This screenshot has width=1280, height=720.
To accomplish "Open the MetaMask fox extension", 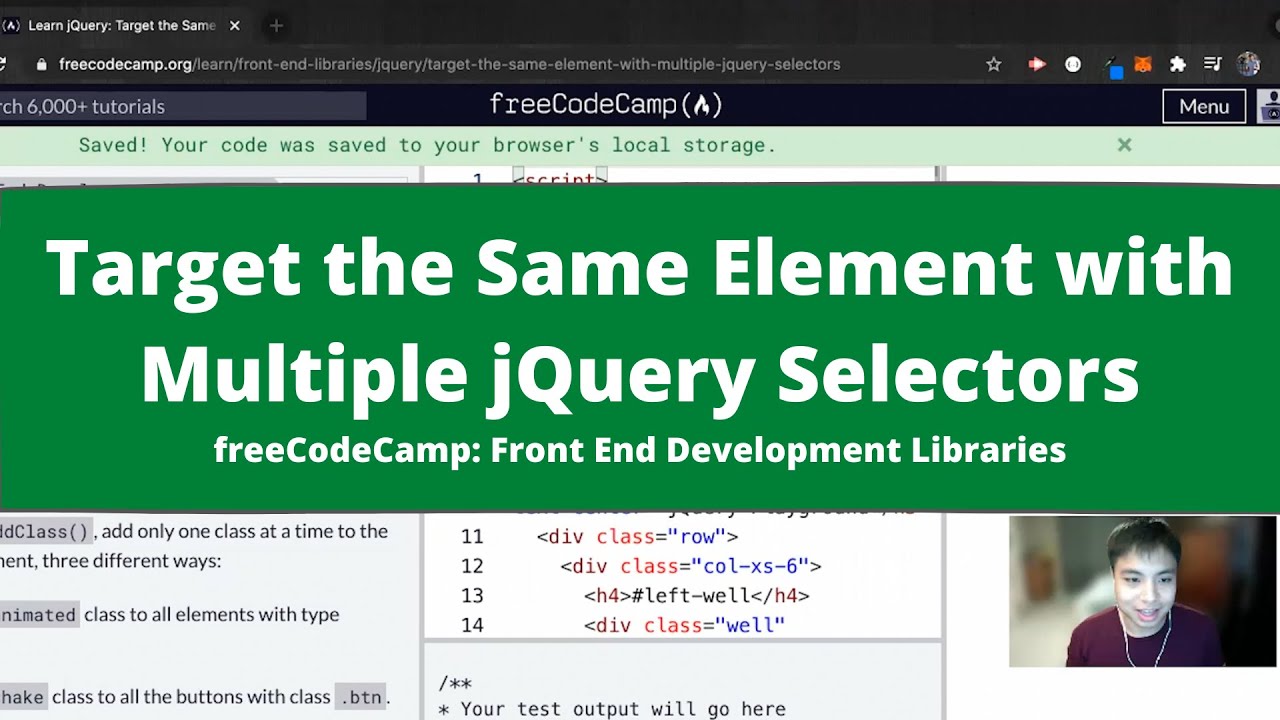I will (x=1143, y=64).
